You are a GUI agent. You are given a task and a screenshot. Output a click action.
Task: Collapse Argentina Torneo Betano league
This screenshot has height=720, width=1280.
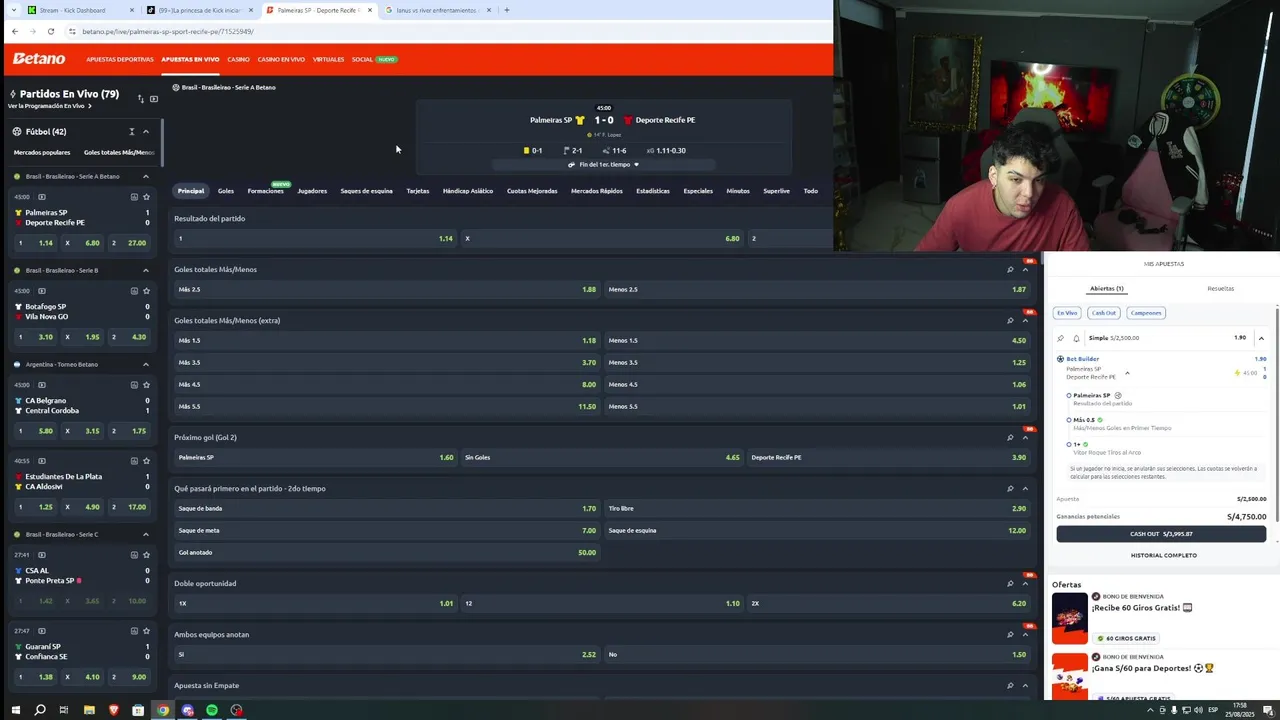(145, 364)
